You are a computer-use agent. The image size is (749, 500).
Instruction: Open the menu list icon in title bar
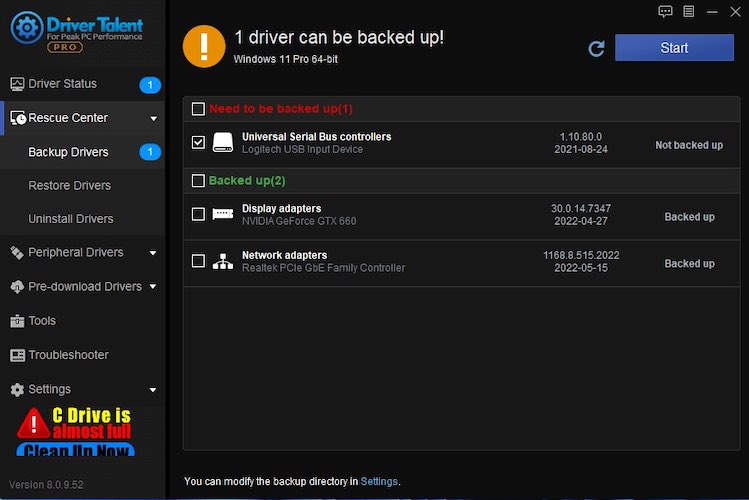[x=688, y=11]
